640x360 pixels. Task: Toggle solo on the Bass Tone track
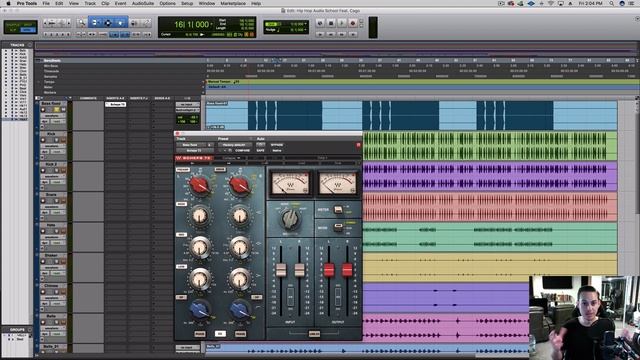57,109
